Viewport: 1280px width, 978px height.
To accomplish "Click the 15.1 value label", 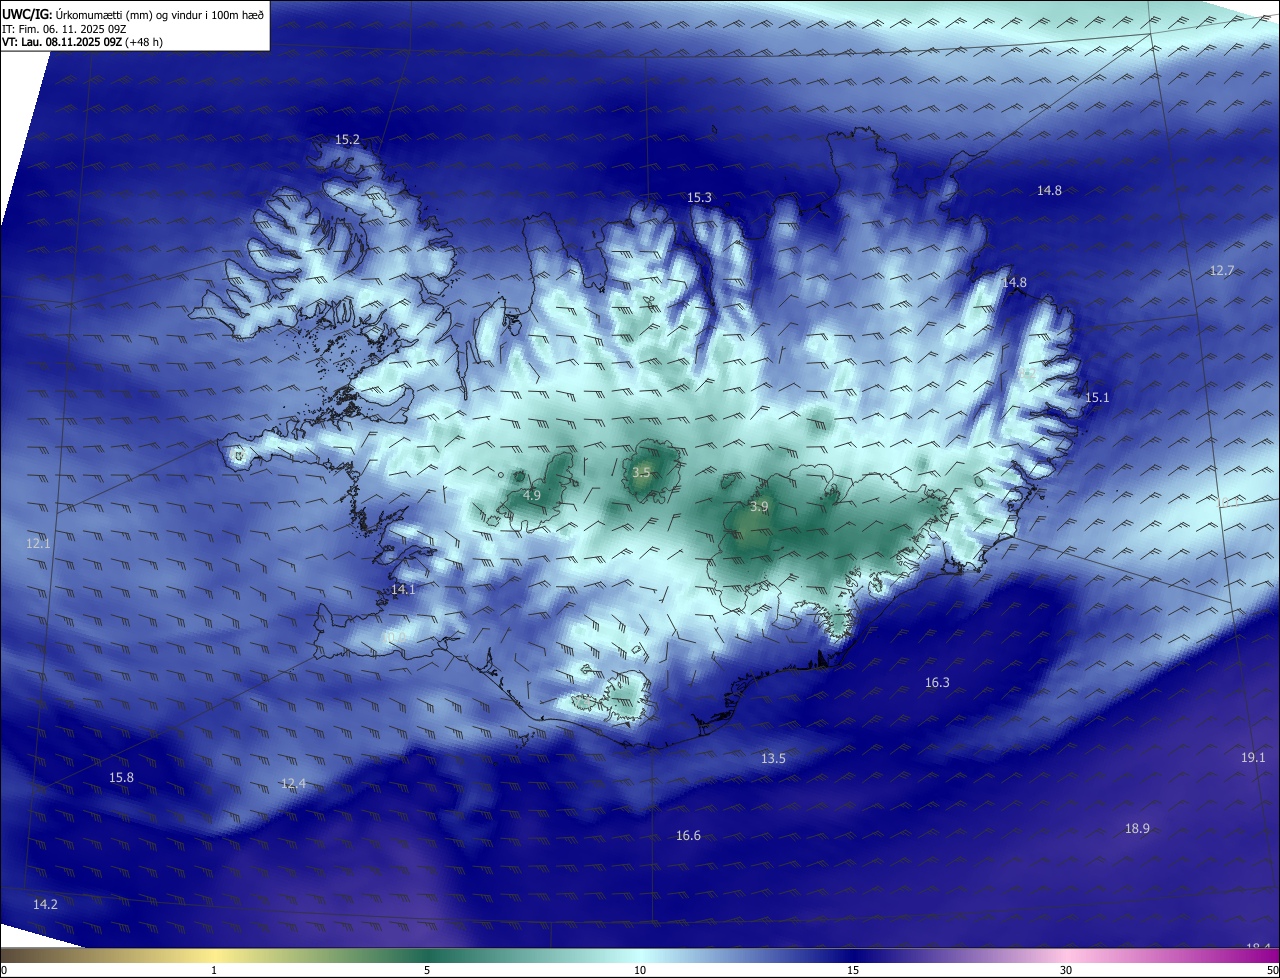I will (x=1097, y=398).
